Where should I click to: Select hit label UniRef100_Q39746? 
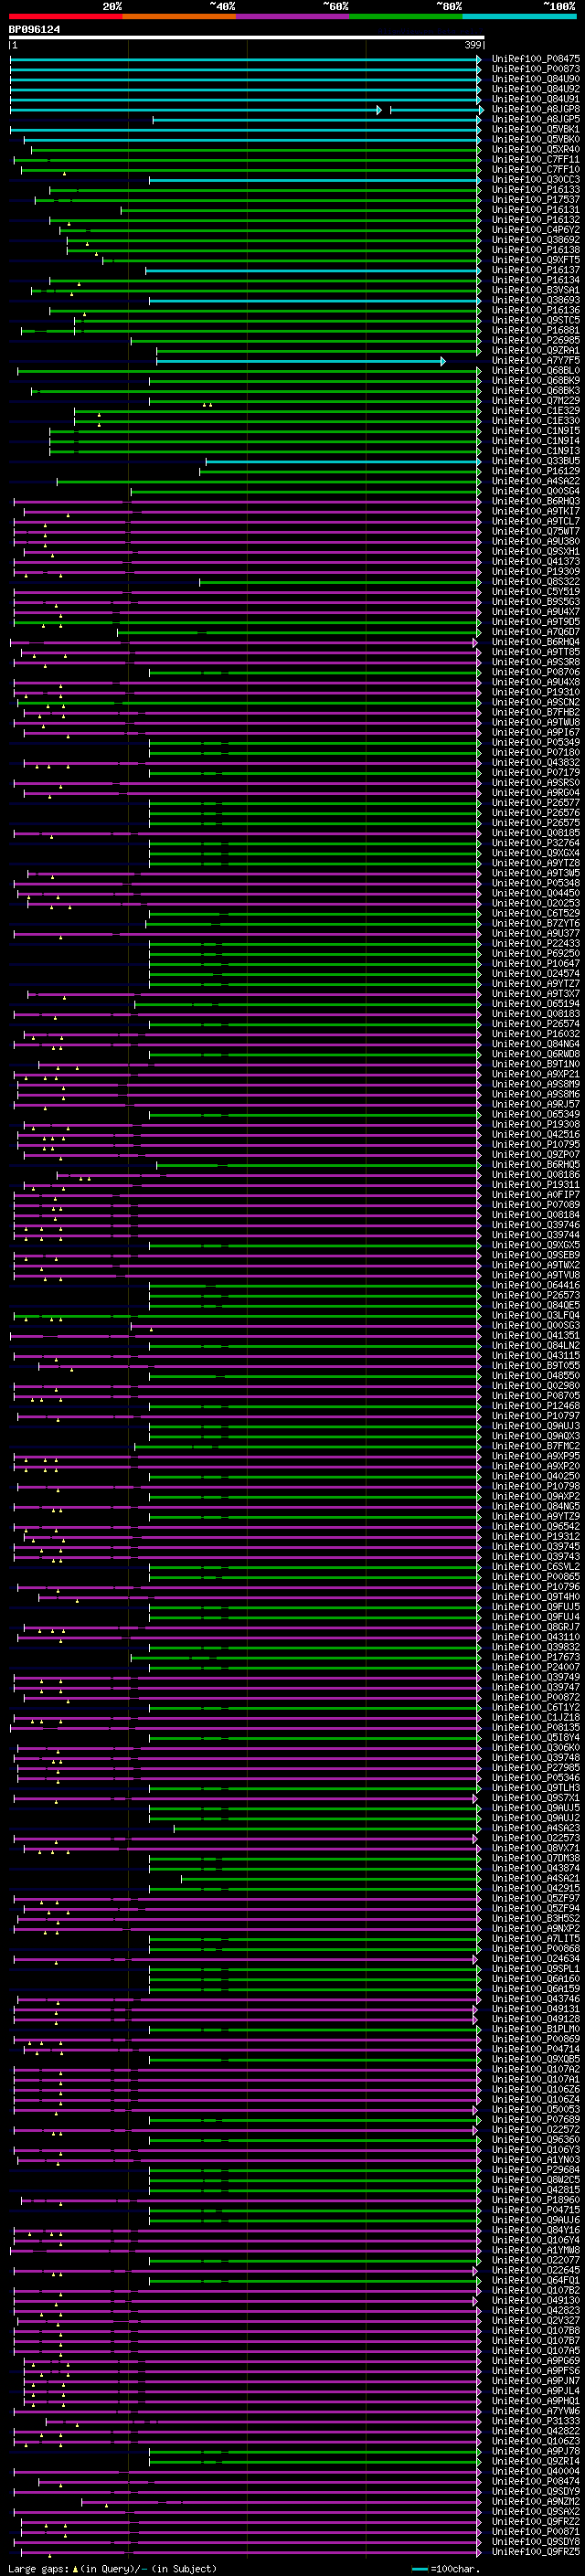(x=535, y=1225)
